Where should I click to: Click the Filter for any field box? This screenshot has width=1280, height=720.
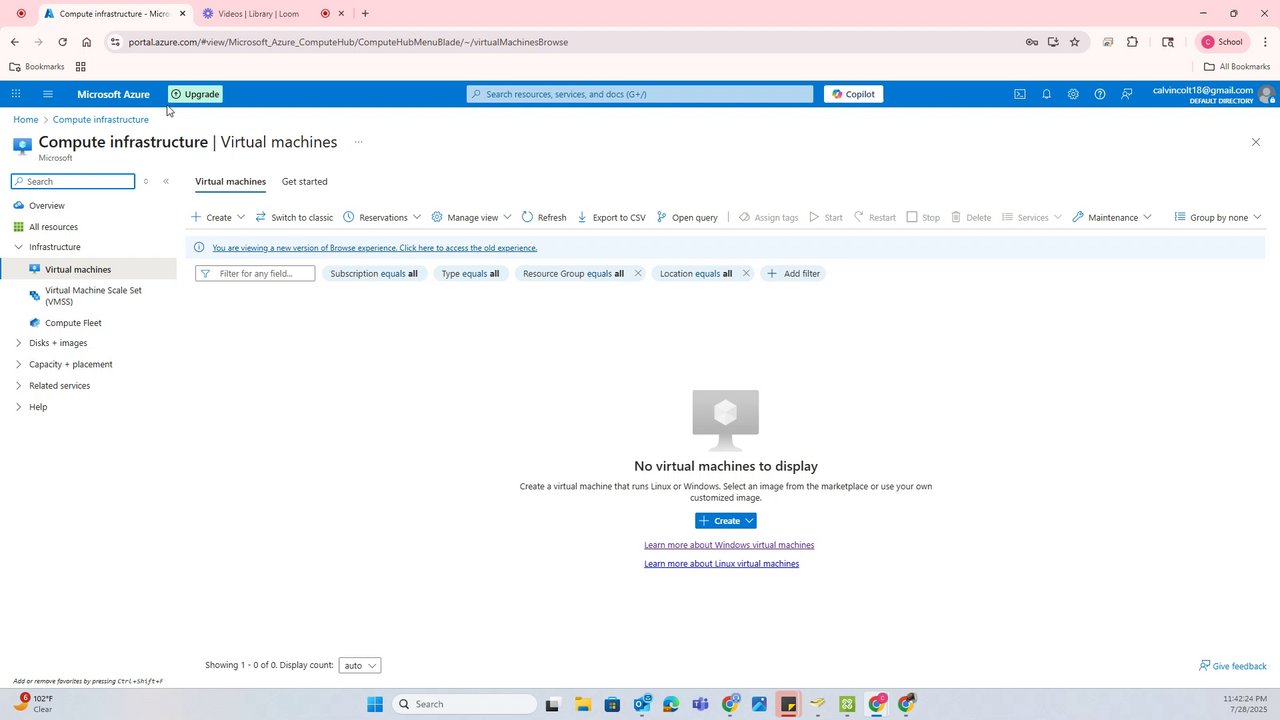point(255,273)
